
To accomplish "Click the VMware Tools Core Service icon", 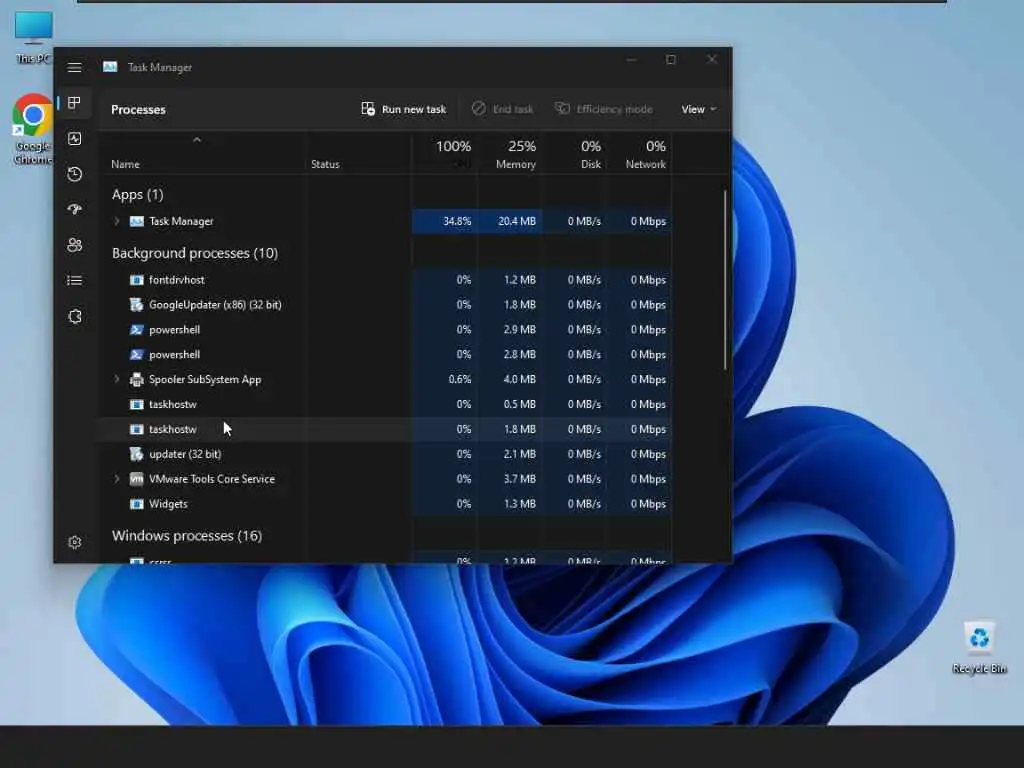I will click(136, 479).
